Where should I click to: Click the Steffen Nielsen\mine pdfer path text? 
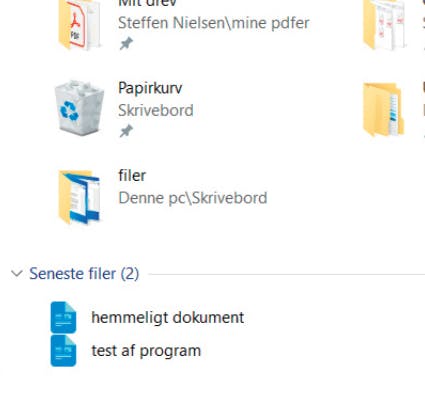[x=214, y=23]
